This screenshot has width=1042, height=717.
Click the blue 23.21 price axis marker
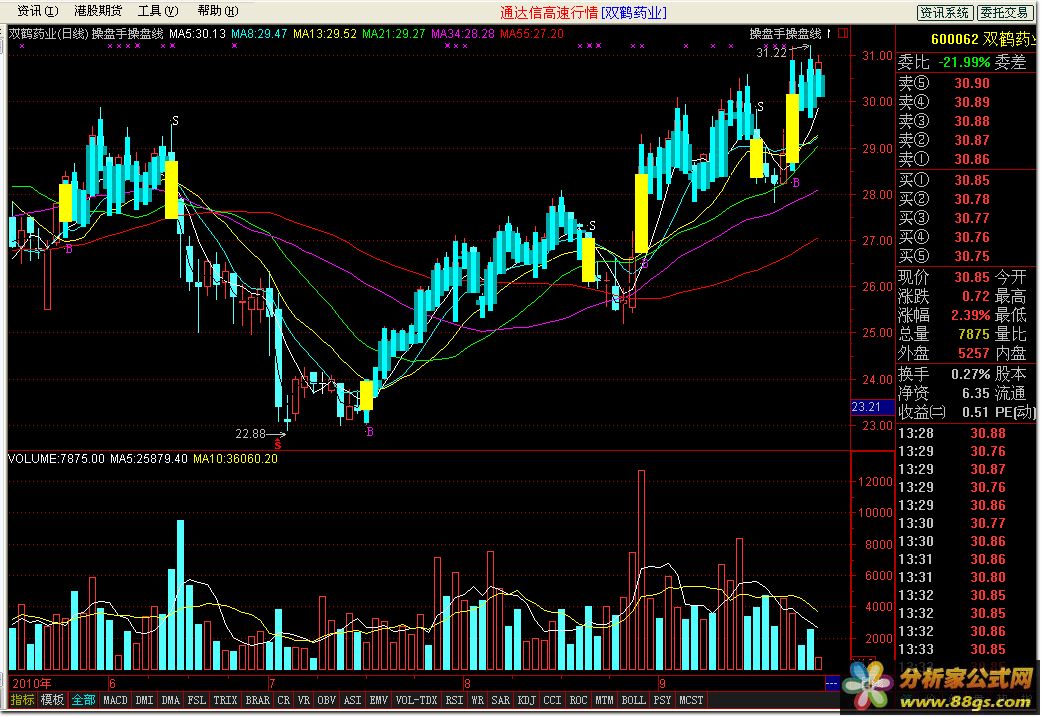871,407
